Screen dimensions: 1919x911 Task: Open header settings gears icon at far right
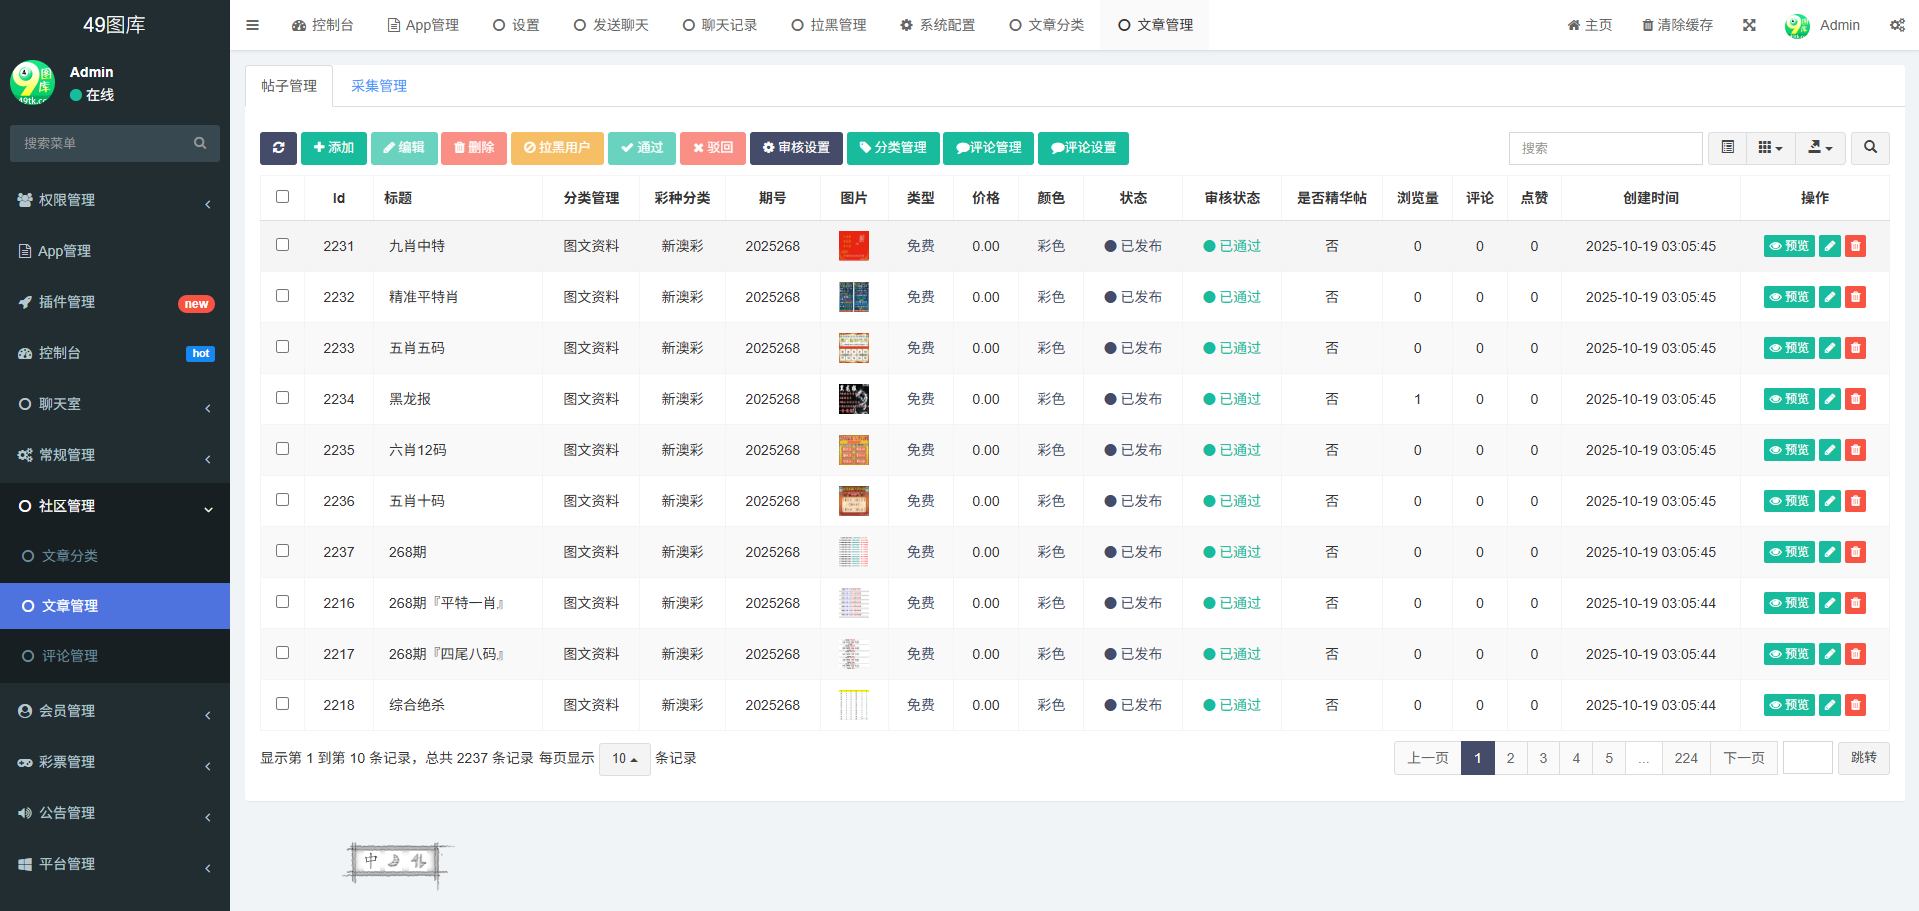coord(1897,25)
